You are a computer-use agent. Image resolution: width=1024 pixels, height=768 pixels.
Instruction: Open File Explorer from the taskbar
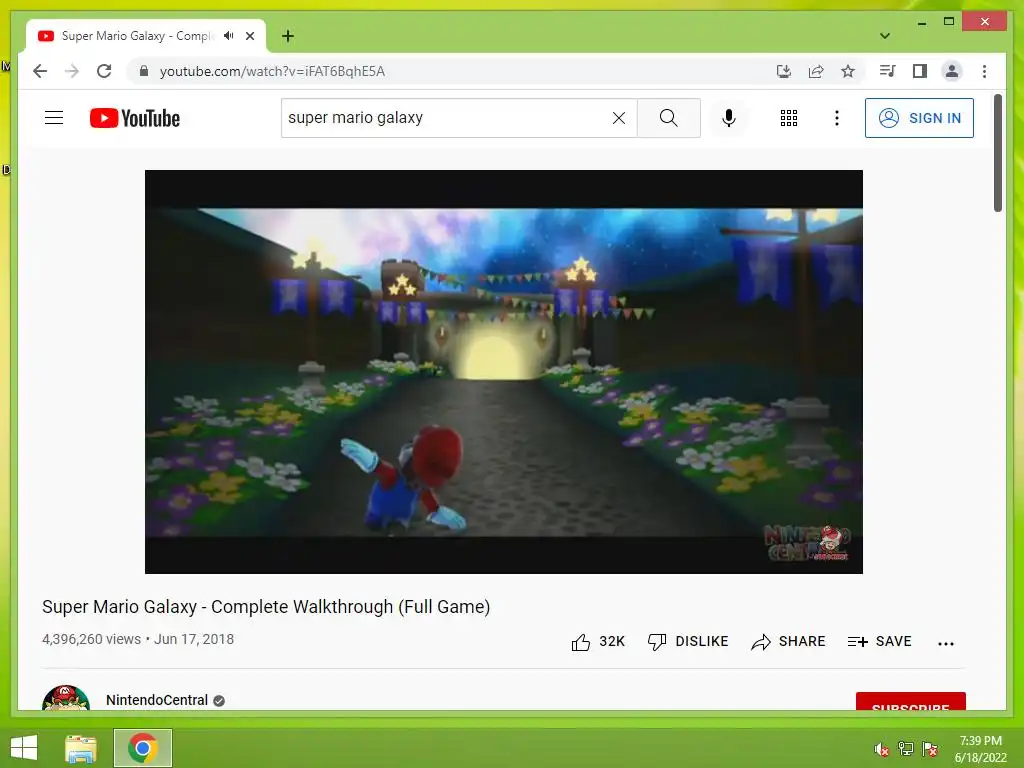pos(80,748)
